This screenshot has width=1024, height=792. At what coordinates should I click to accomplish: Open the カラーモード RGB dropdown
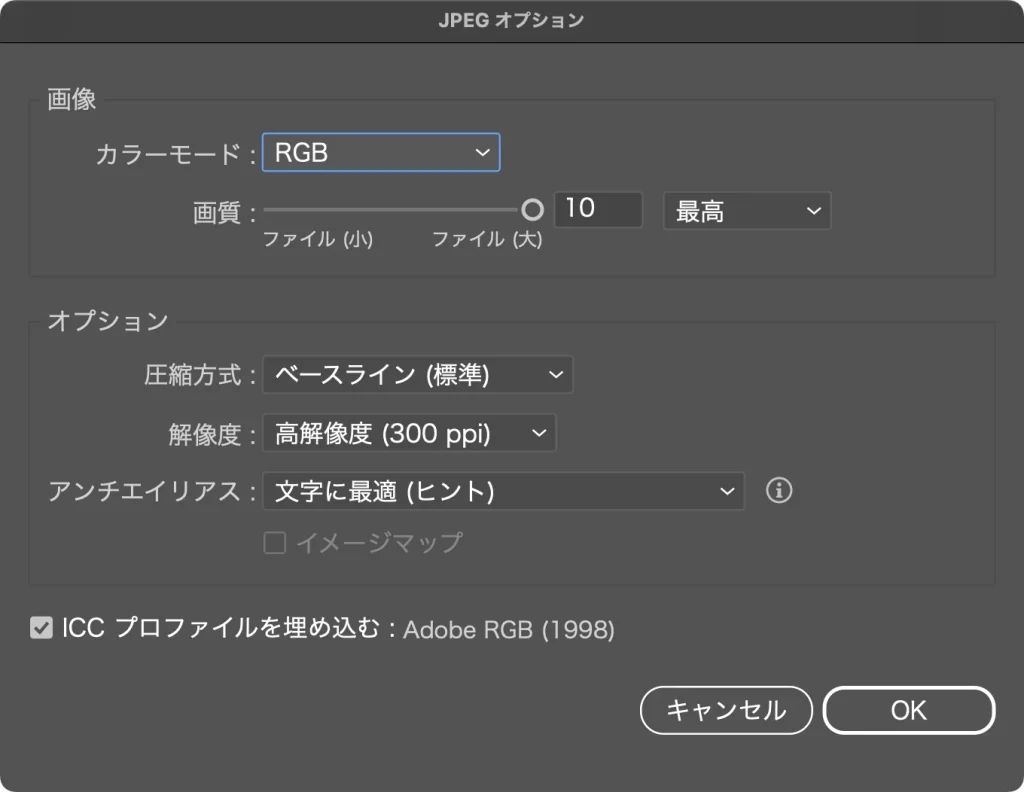(381, 153)
